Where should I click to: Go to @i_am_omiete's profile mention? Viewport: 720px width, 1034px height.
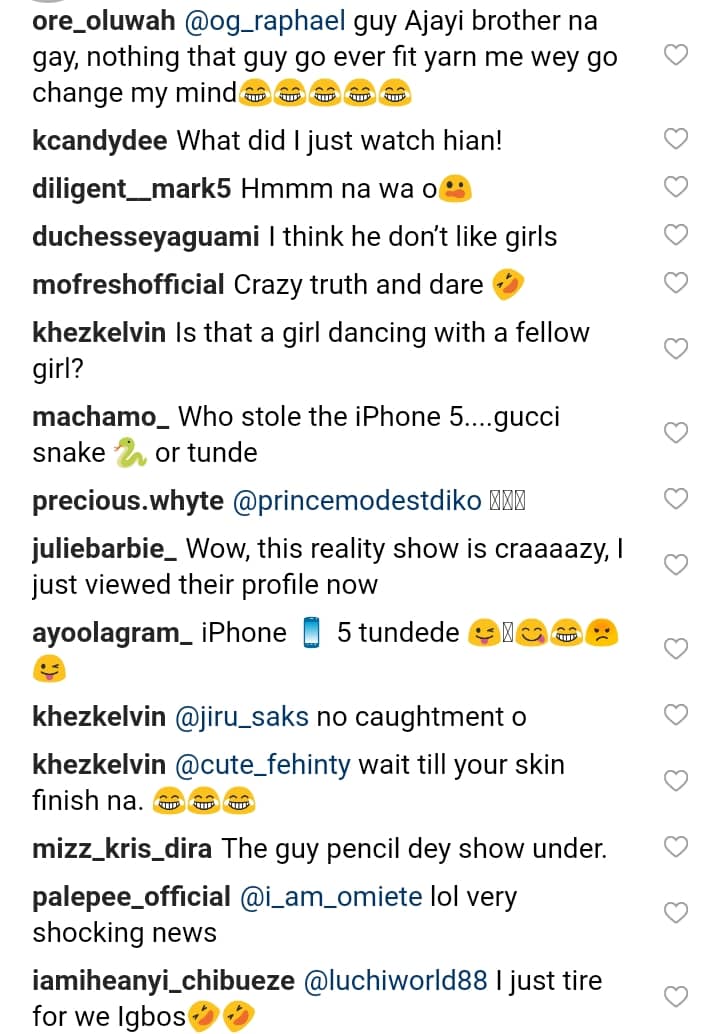click(x=331, y=897)
